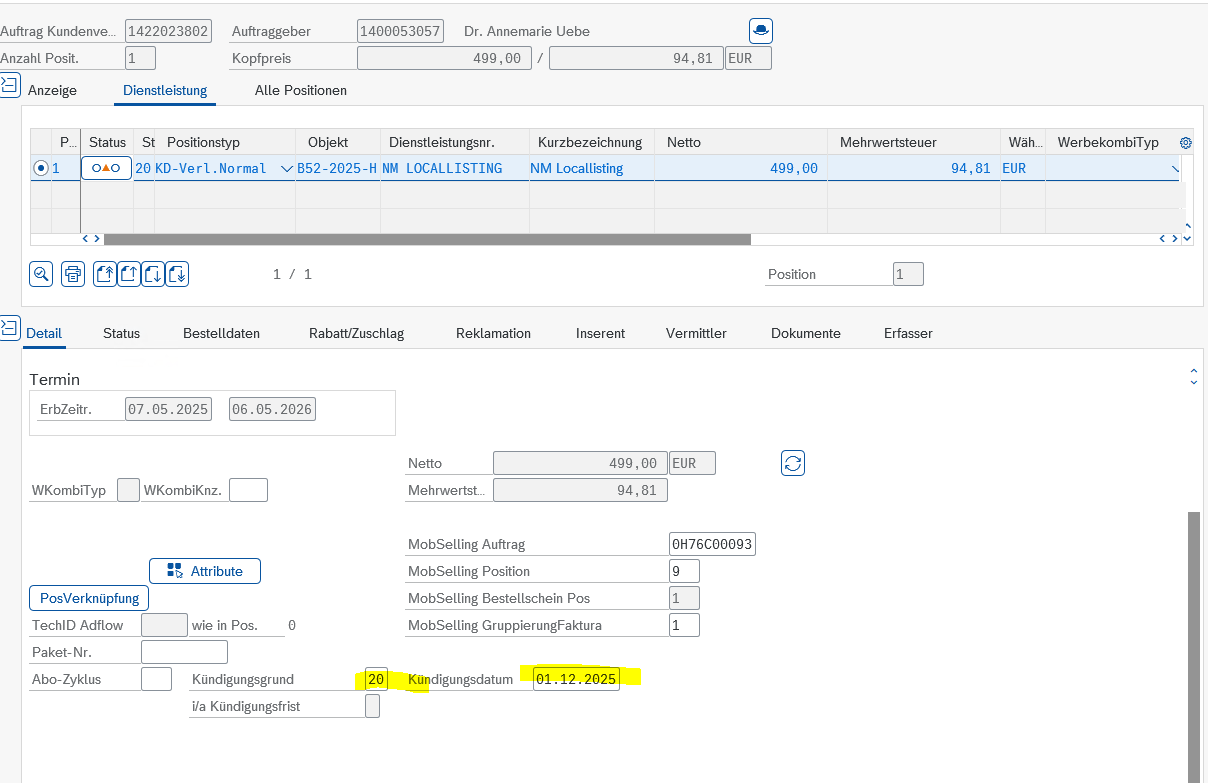The image size is (1208, 783).
Task: Open the Reklamation tab
Action: click(x=493, y=333)
